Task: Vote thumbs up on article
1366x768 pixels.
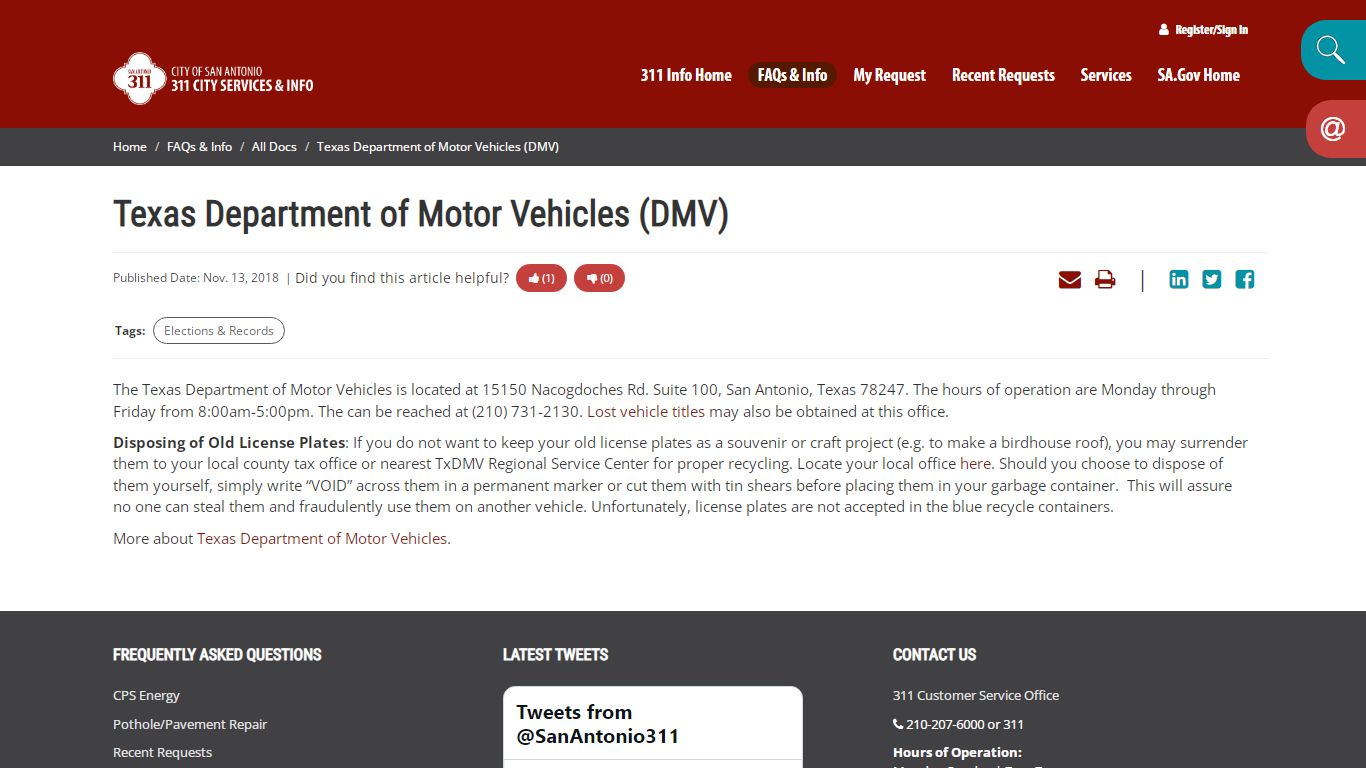Action: pyautogui.click(x=541, y=278)
